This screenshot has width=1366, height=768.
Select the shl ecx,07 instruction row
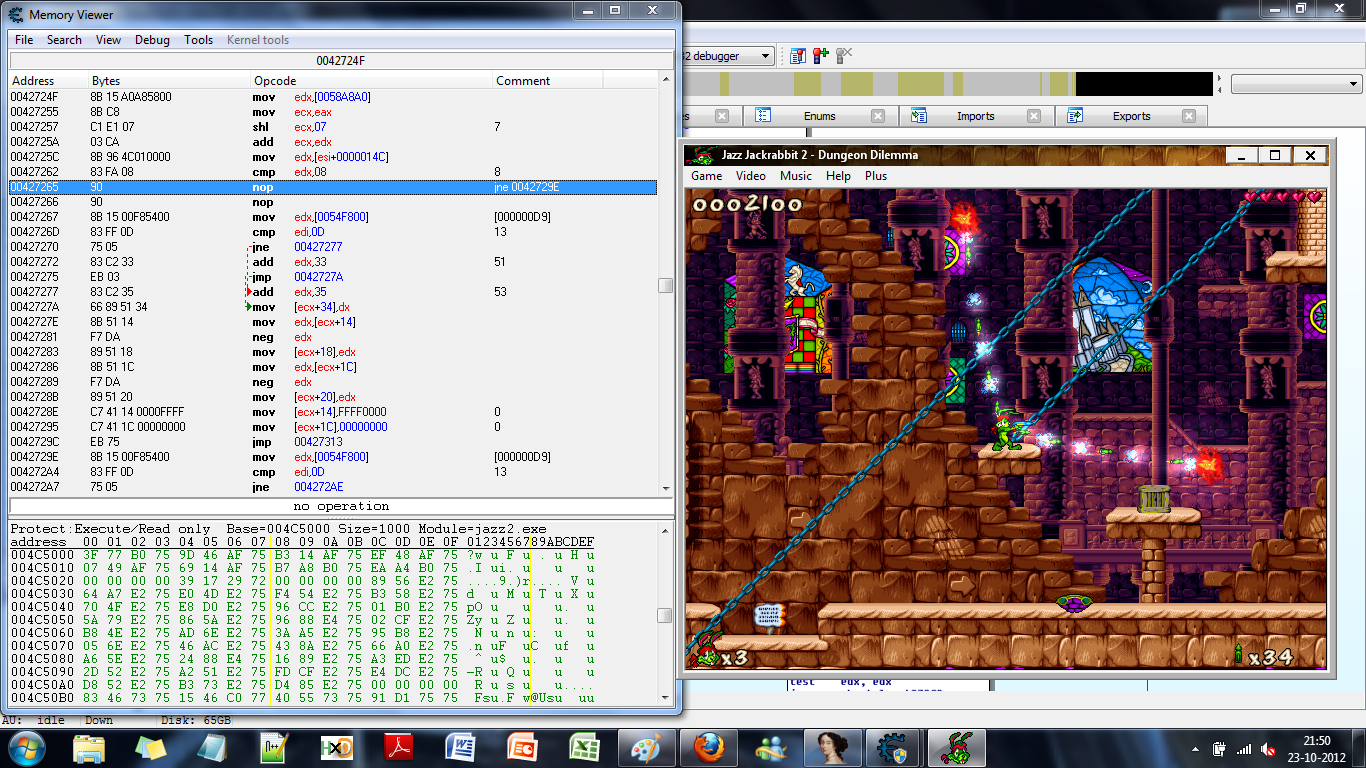pos(333,127)
